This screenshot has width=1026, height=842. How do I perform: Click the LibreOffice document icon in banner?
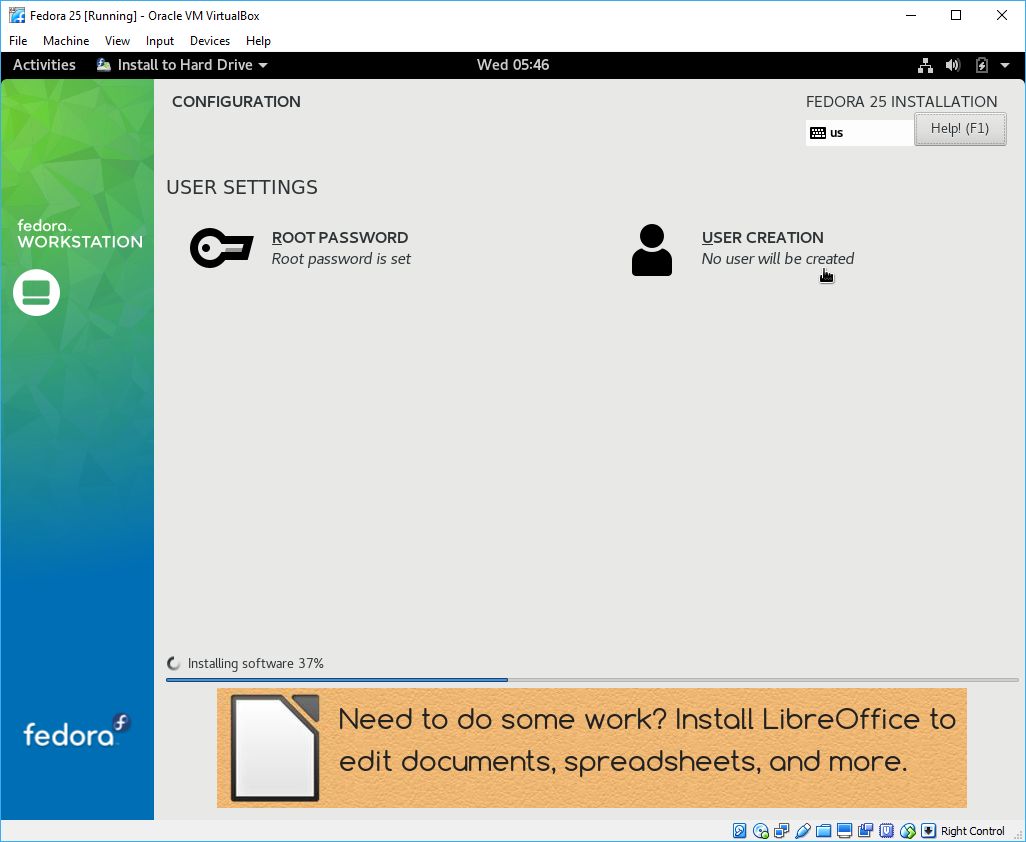(275, 748)
